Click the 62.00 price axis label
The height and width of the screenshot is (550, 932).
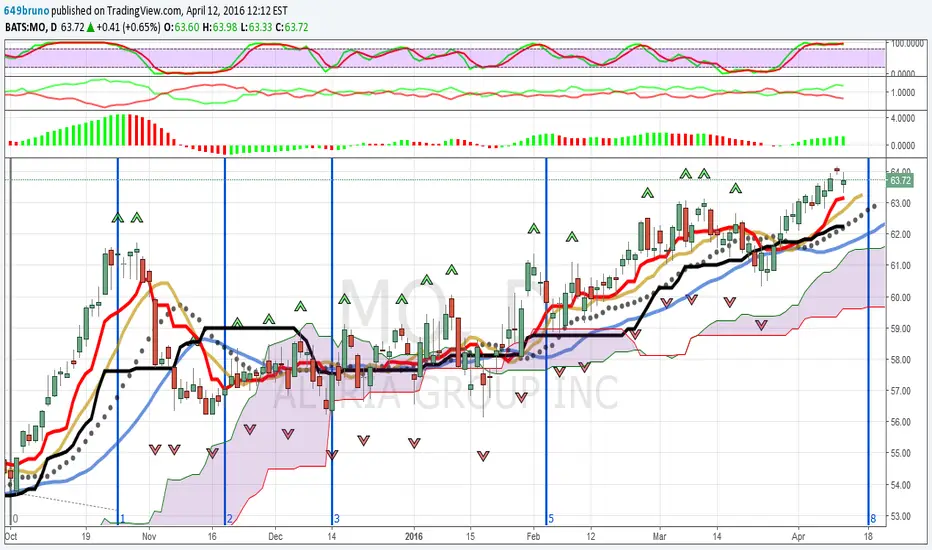[x=900, y=234]
